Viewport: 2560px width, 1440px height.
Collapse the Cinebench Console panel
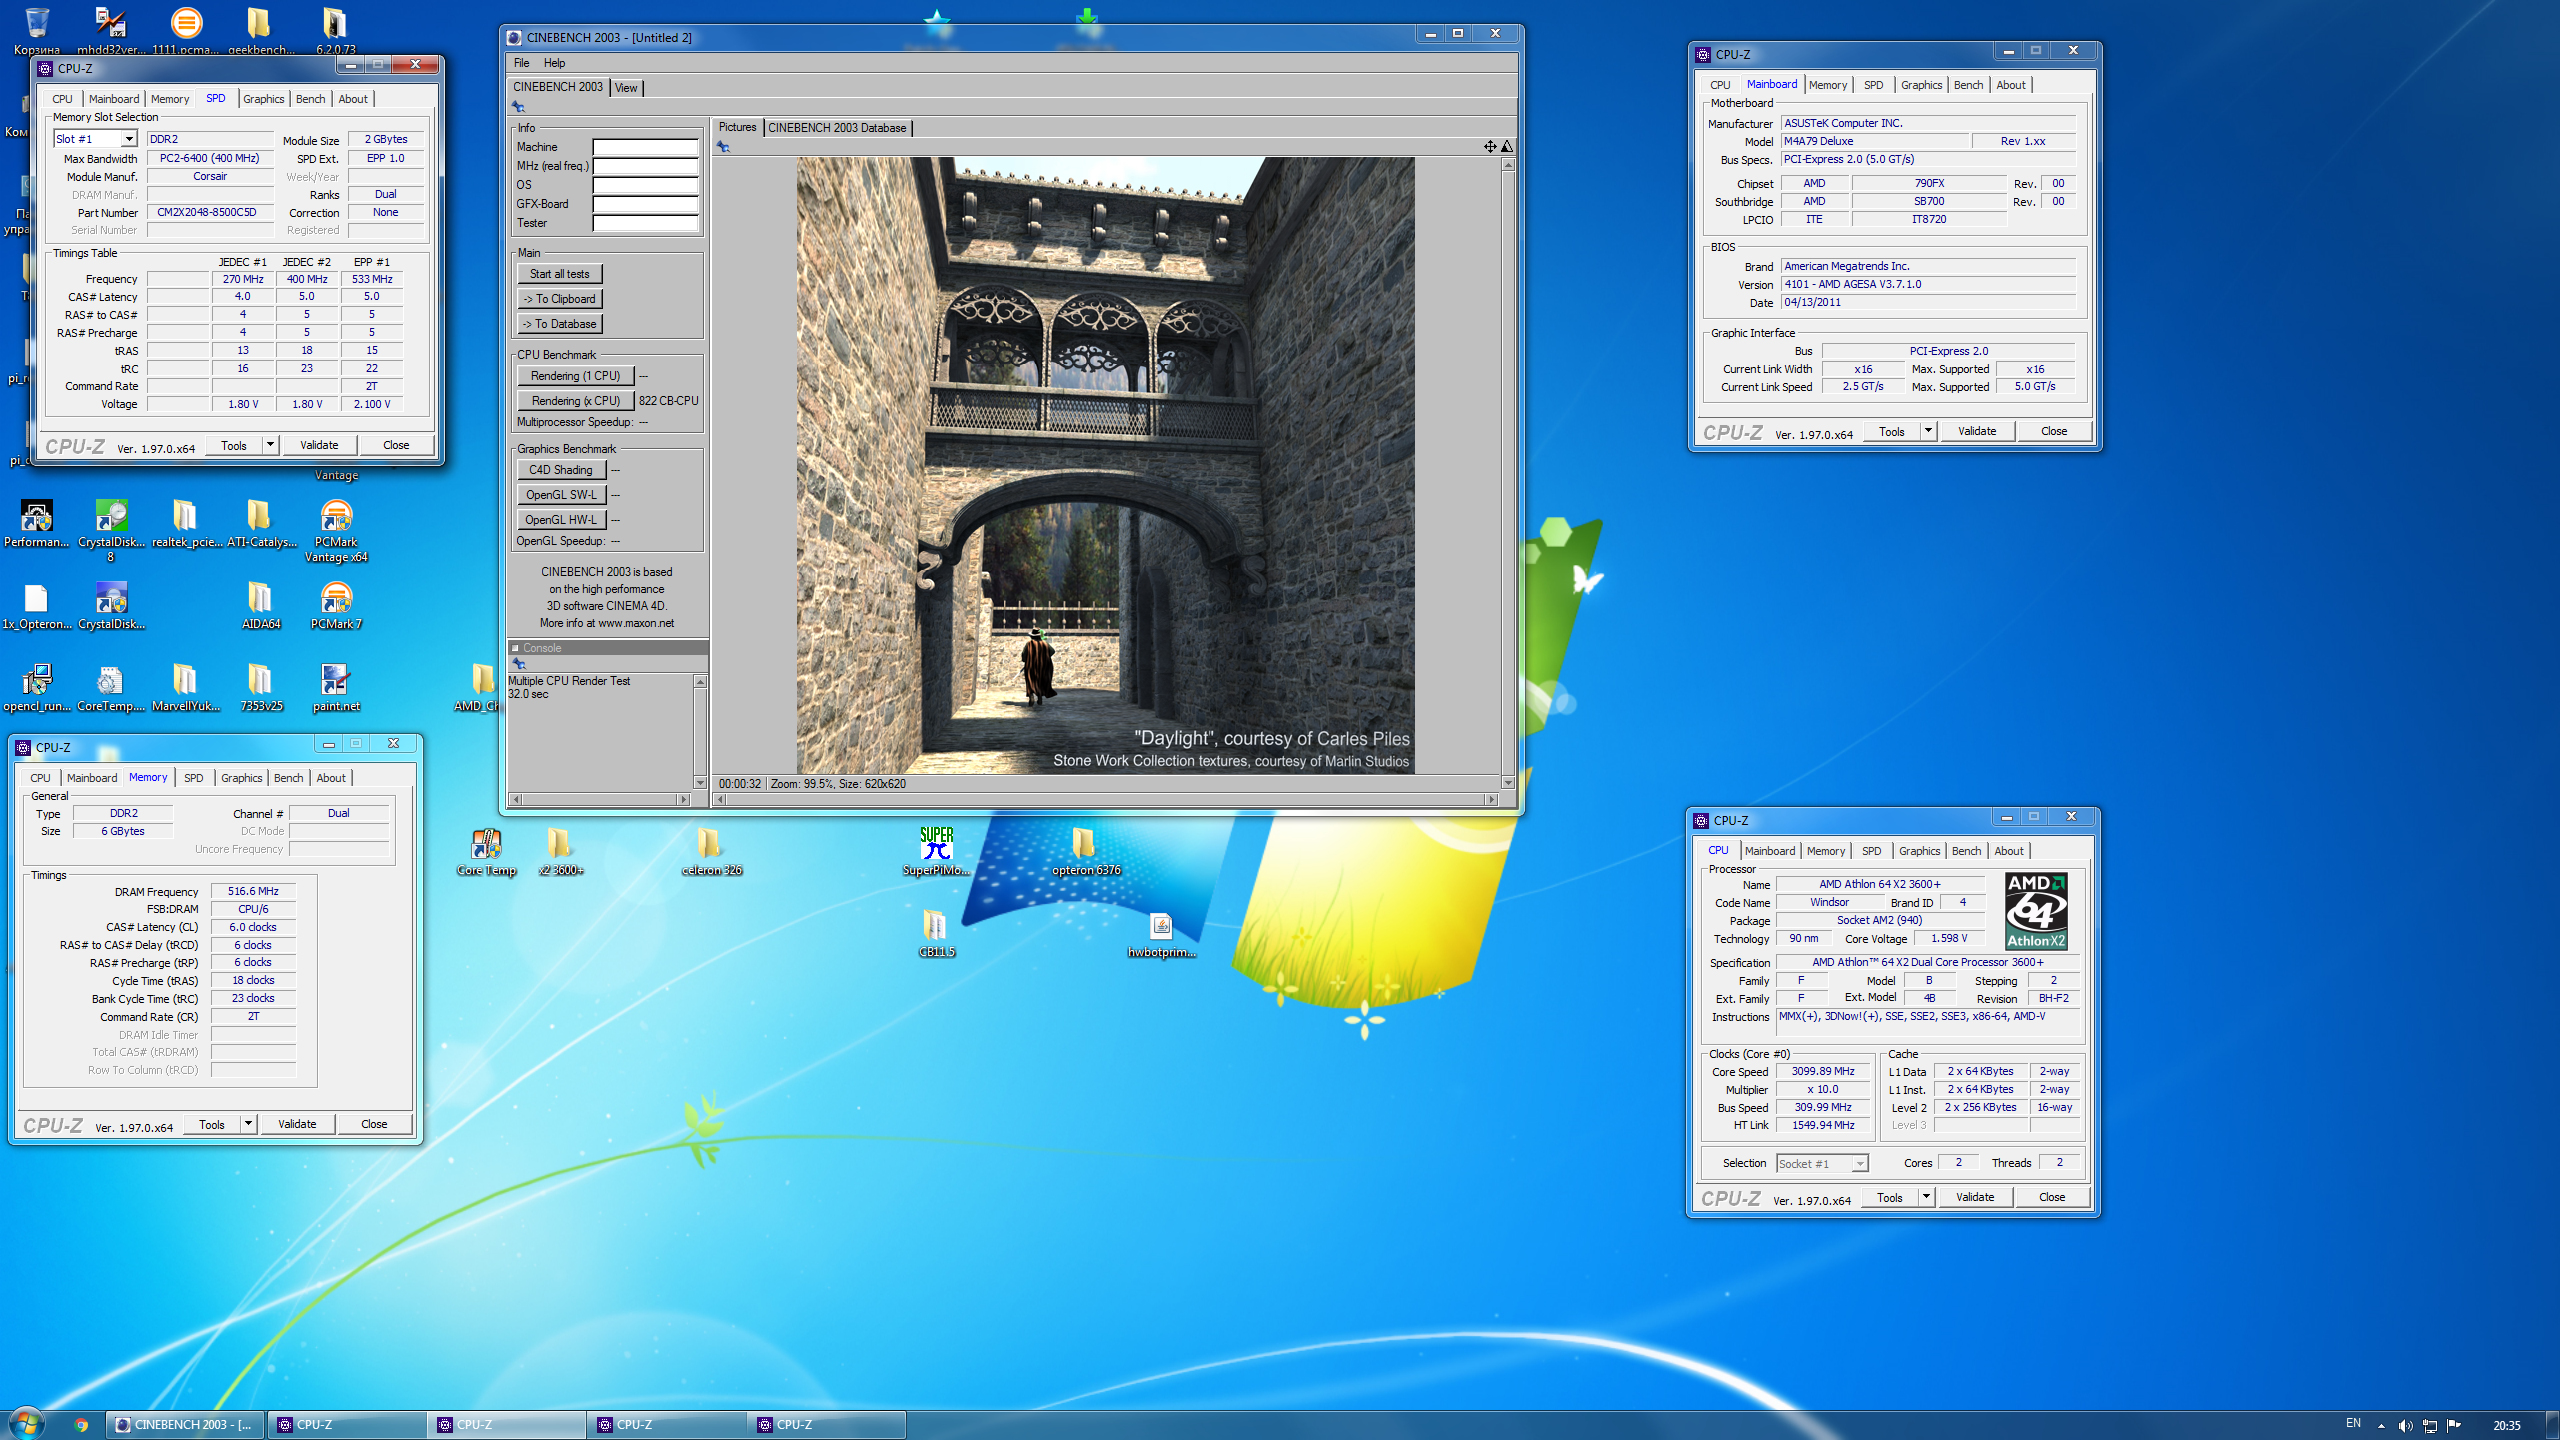(515, 648)
